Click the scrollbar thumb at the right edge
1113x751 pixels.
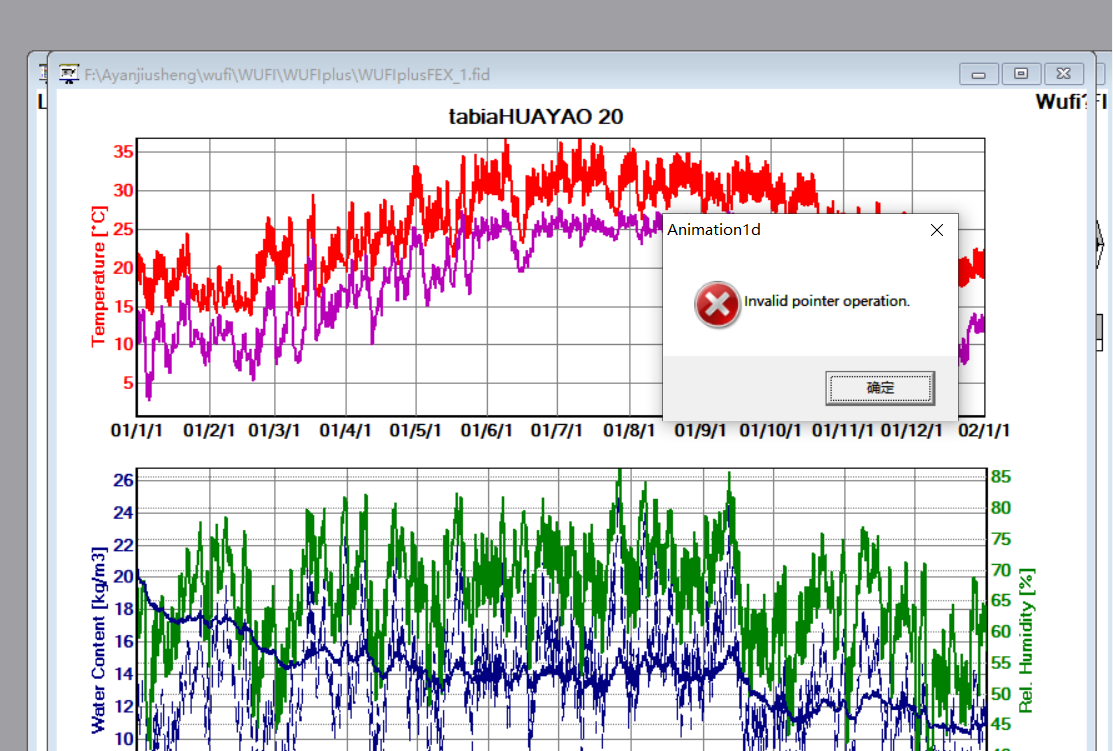(1100, 328)
